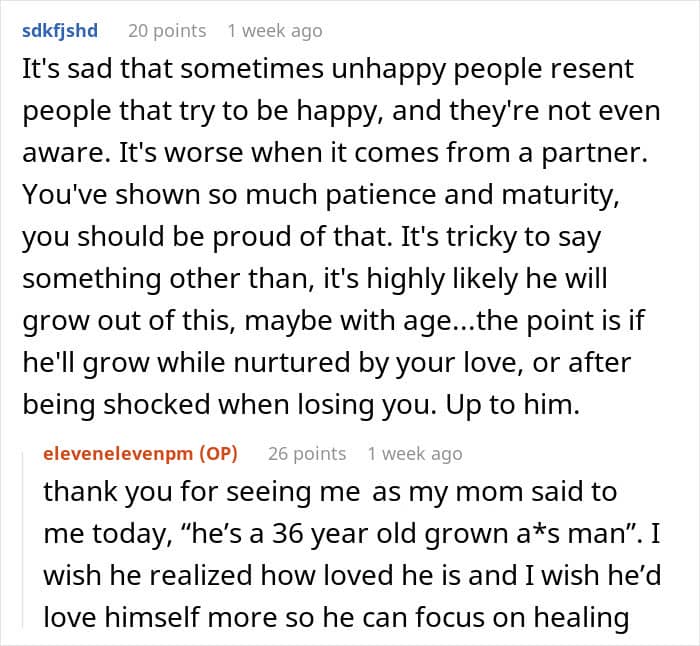Image resolution: width=700 pixels, height=646 pixels.
Task: Click the line "he'll grow while nurtured by your love"
Action: pos(326,363)
